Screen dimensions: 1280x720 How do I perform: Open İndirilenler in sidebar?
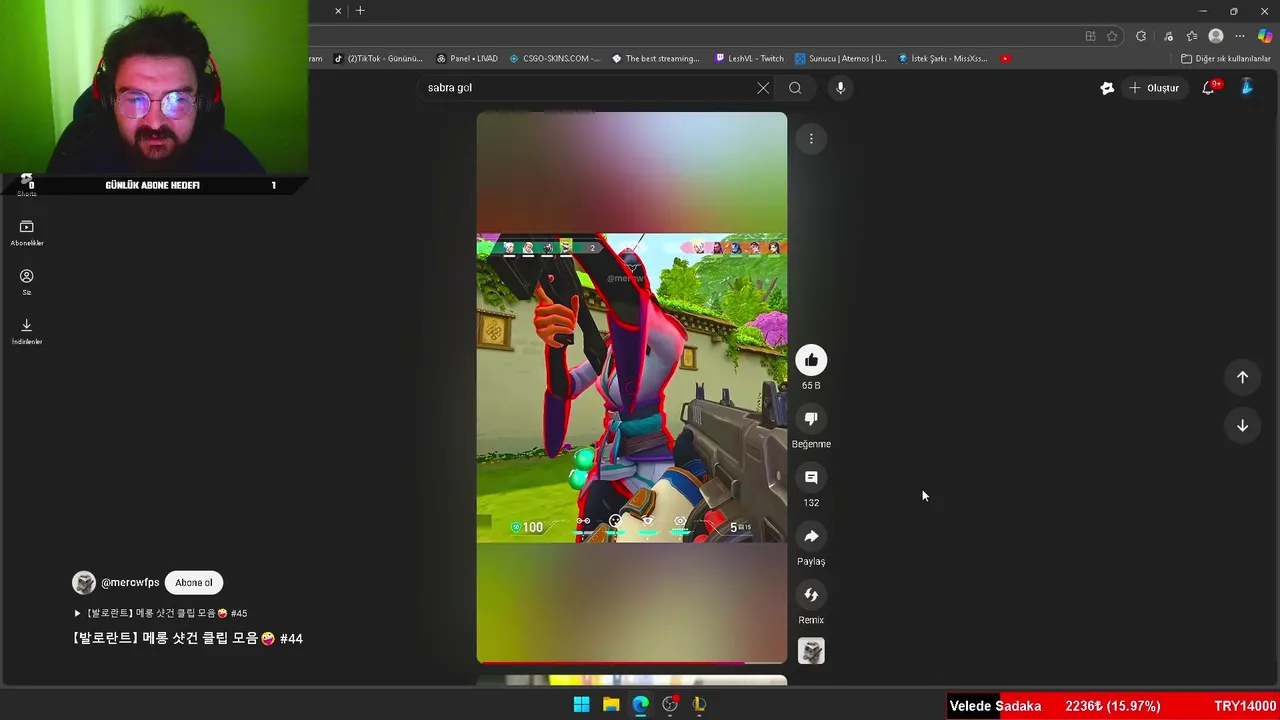(x=27, y=331)
